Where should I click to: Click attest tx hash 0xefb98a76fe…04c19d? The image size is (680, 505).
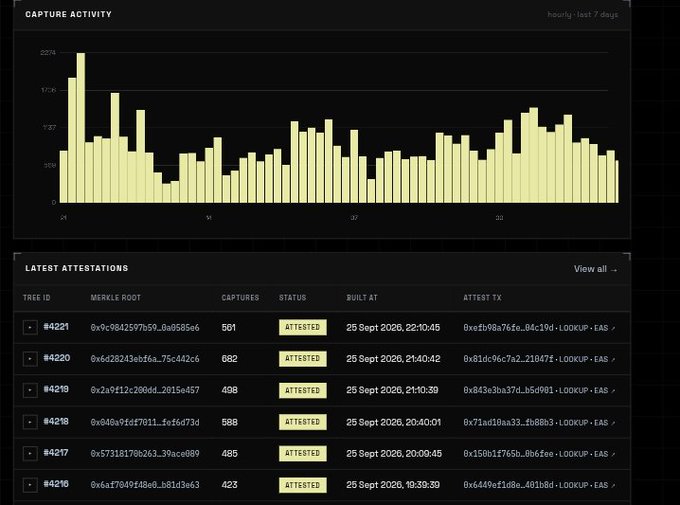coord(508,328)
